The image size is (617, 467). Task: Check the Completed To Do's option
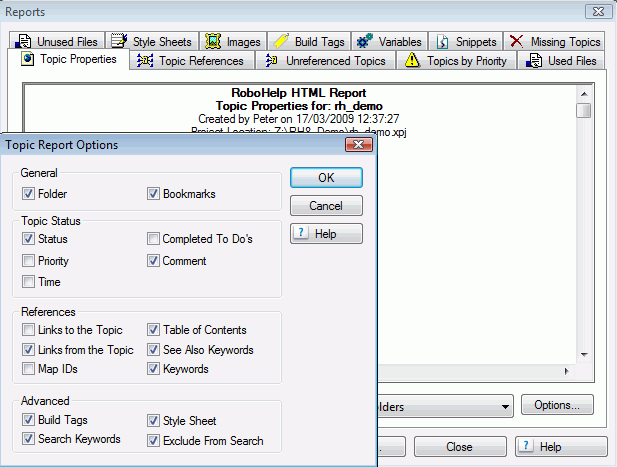[x=153, y=239]
